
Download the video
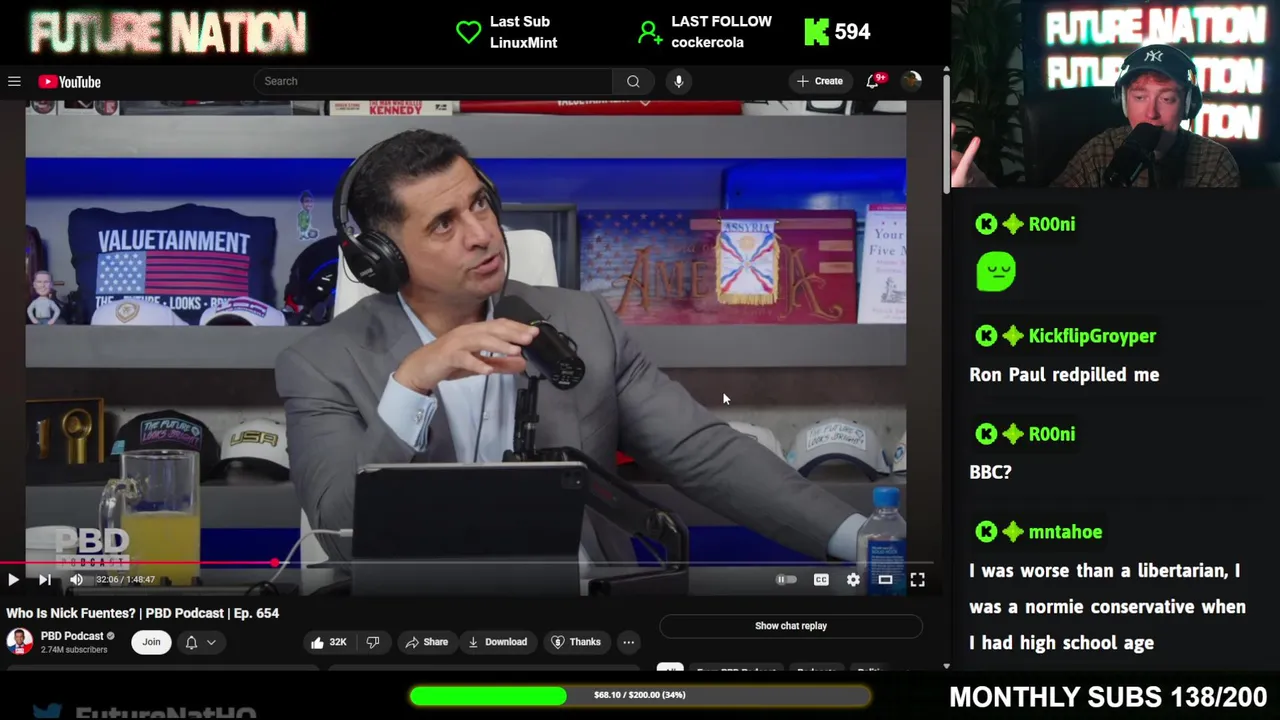click(x=497, y=642)
